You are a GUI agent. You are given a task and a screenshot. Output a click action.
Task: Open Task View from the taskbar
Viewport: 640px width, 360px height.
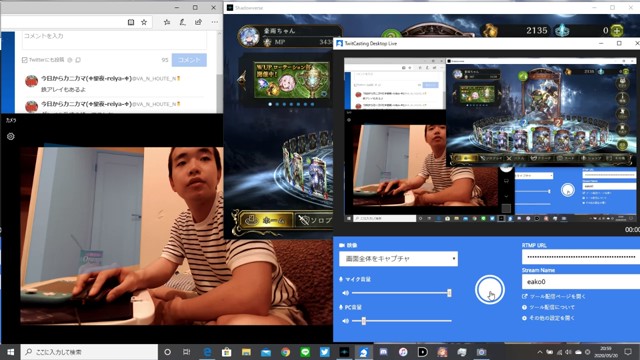tap(187, 352)
